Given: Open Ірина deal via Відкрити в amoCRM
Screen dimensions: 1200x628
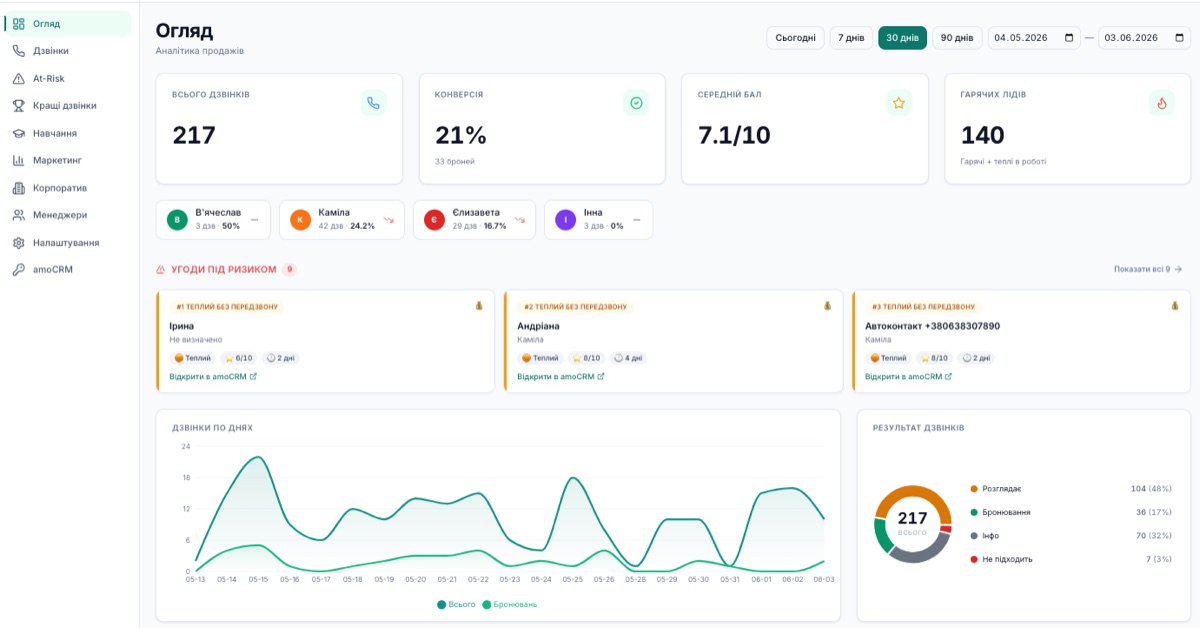Looking at the screenshot, I should (x=213, y=377).
